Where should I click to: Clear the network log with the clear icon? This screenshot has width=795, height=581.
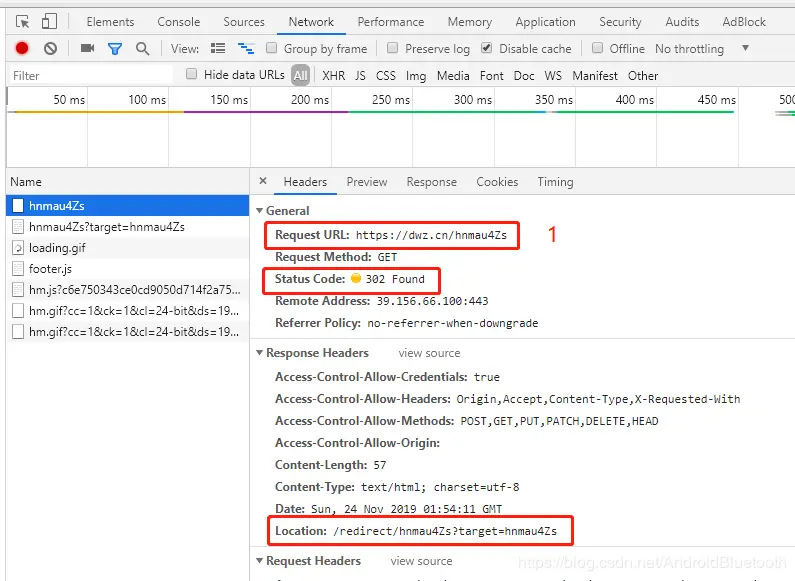point(50,49)
